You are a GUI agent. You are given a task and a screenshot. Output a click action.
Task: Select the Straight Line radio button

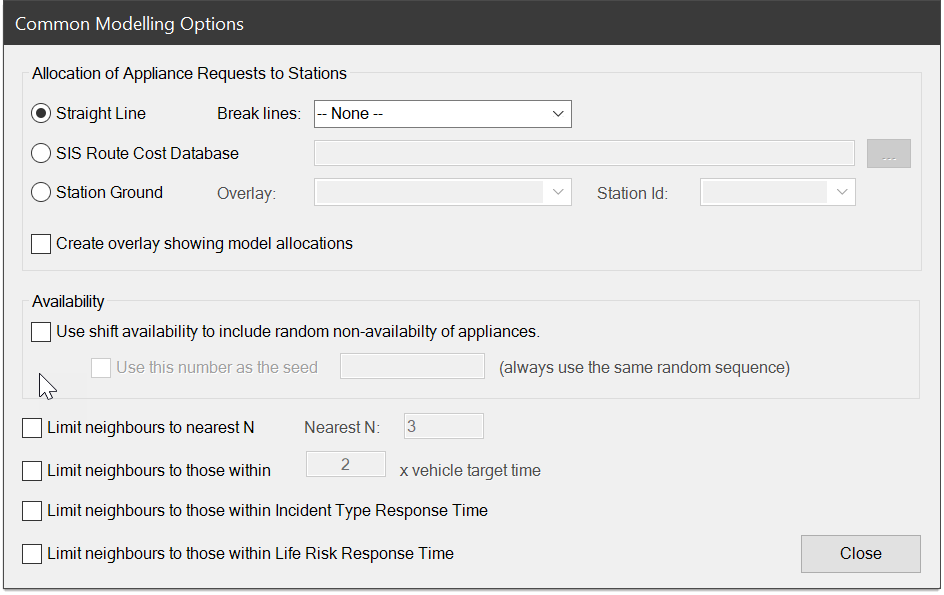click(x=40, y=113)
